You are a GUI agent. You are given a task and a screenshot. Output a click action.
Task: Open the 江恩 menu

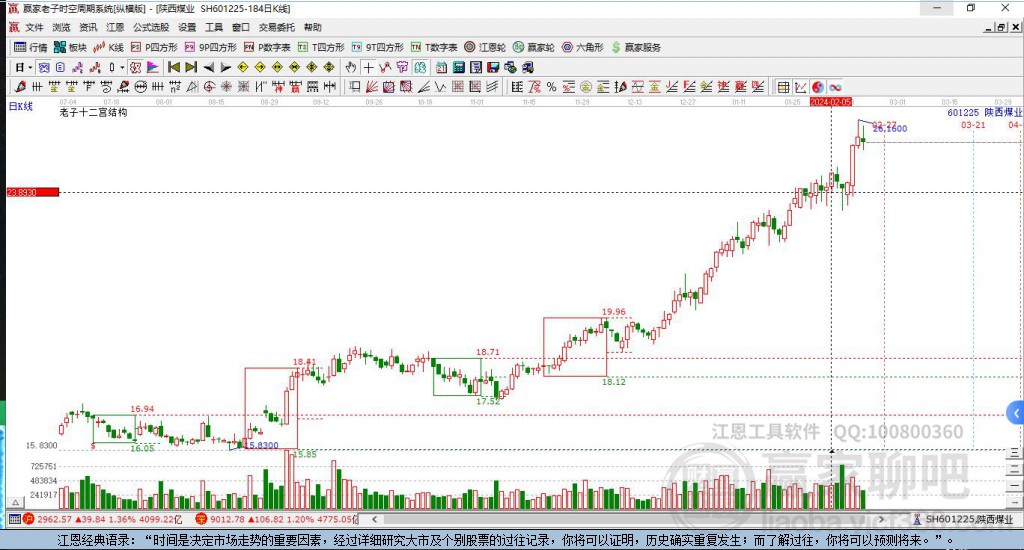[x=115, y=27]
